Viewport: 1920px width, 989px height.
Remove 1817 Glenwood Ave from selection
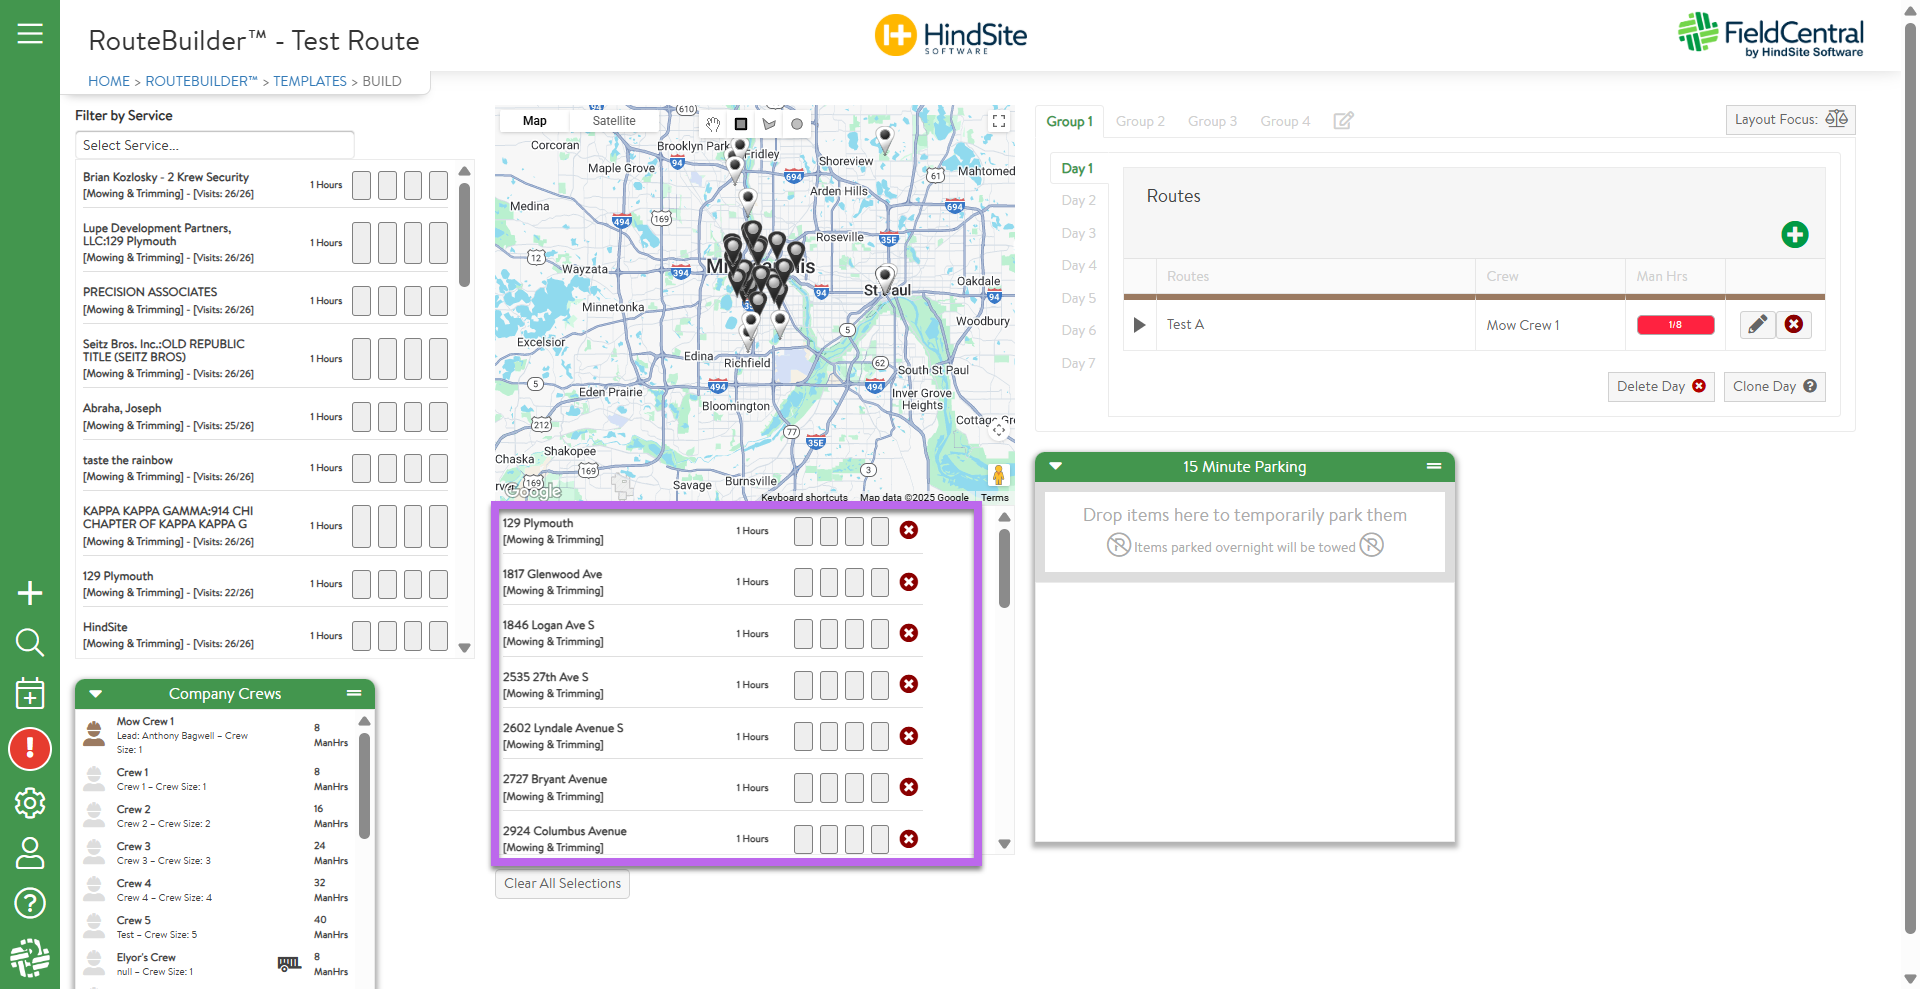click(x=908, y=582)
